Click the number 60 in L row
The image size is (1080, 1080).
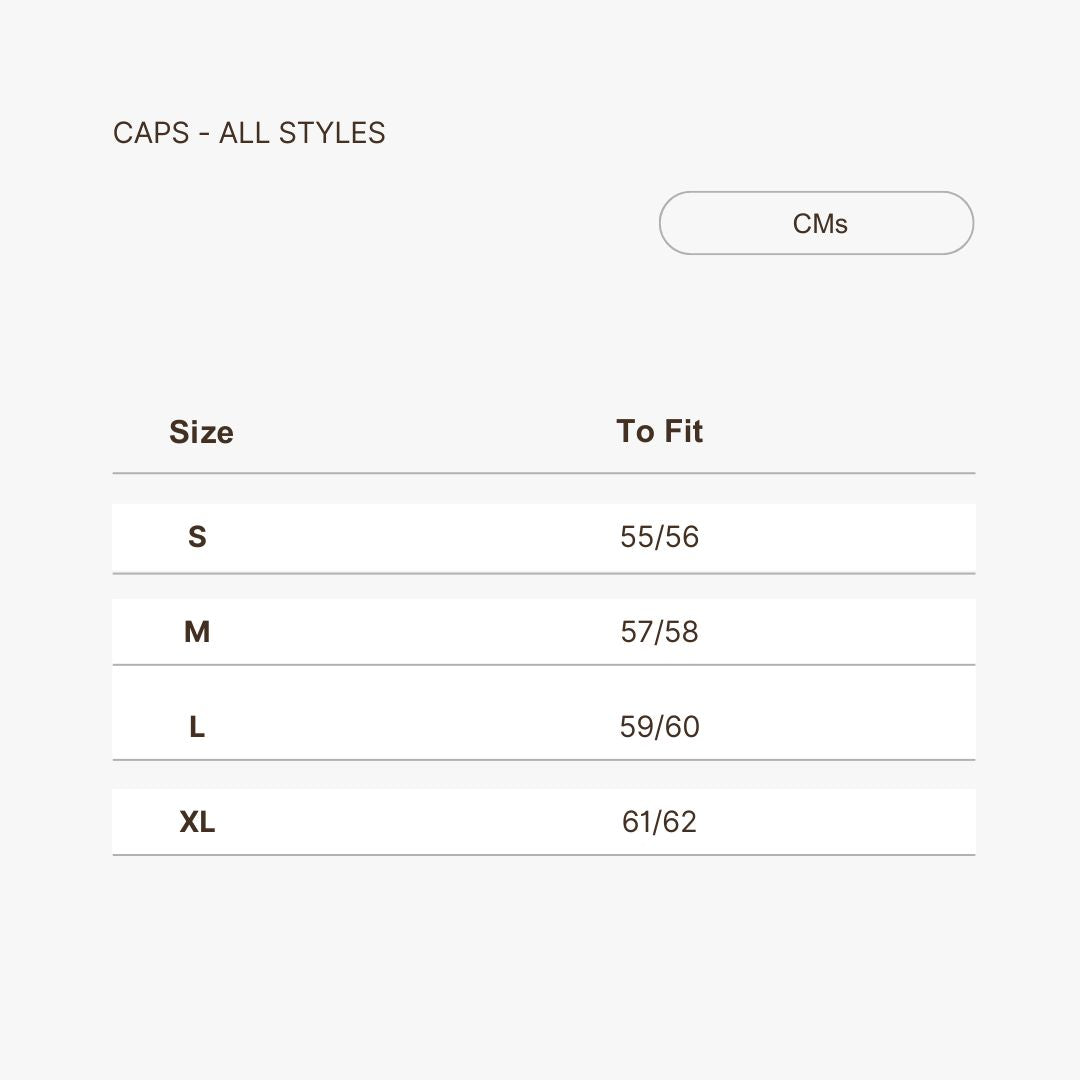[683, 727]
